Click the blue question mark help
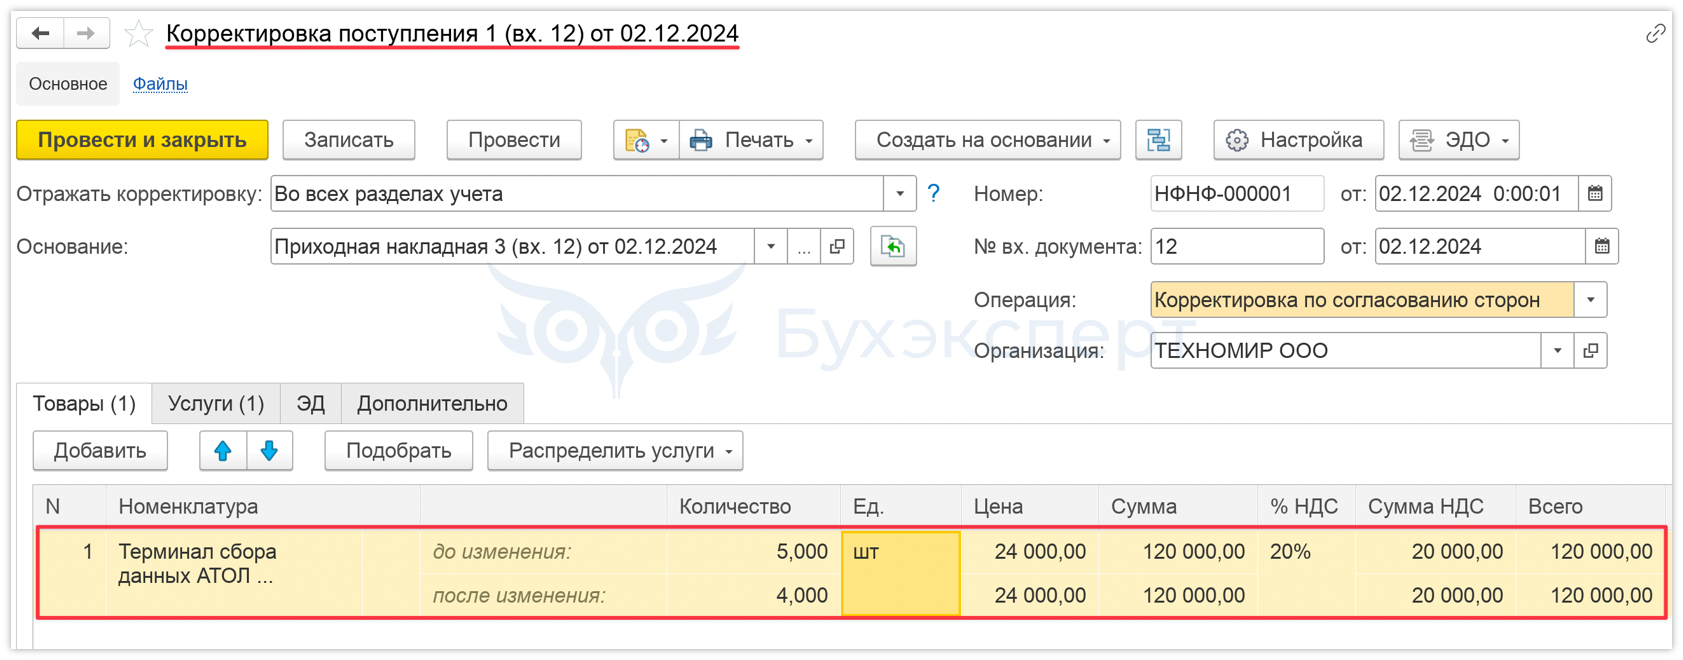The height and width of the screenshot is (660, 1683). [934, 194]
